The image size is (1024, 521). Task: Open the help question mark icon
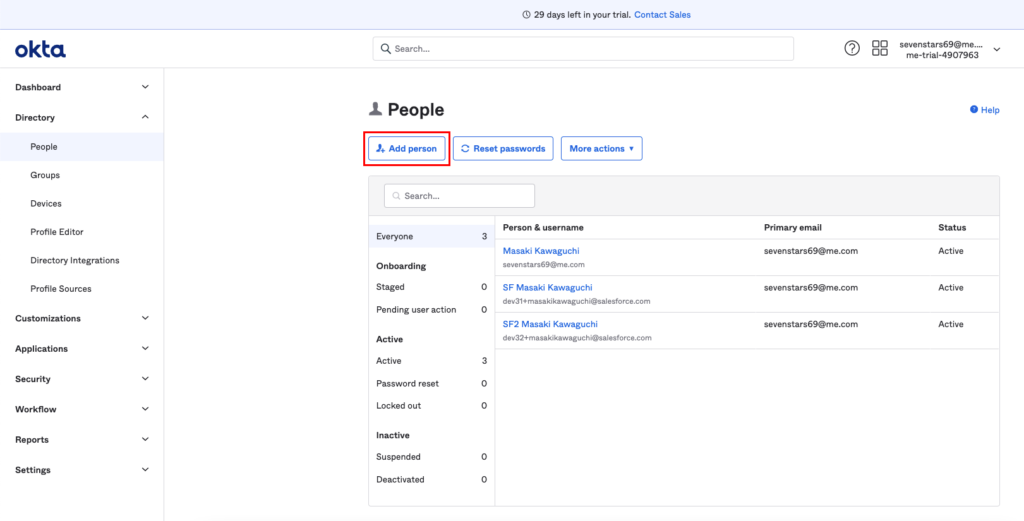tap(852, 48)
